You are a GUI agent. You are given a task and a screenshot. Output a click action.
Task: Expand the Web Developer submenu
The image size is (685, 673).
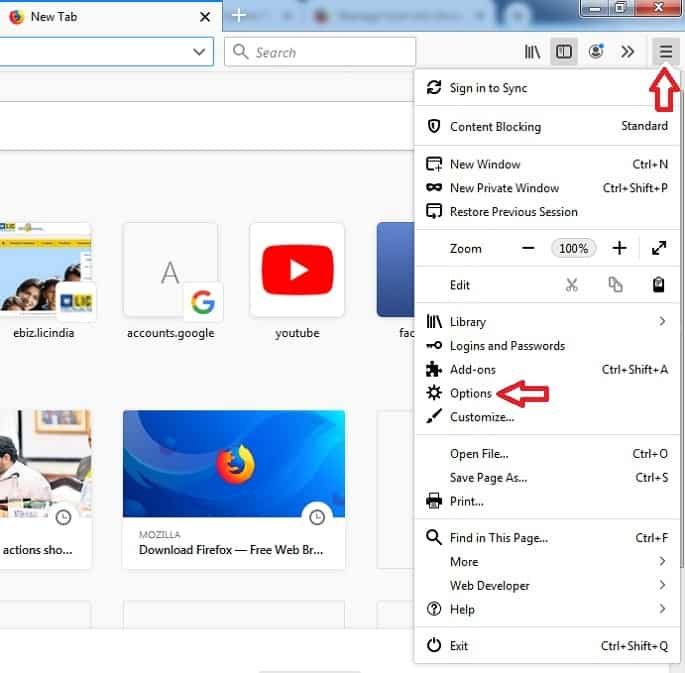coord(547,586)
